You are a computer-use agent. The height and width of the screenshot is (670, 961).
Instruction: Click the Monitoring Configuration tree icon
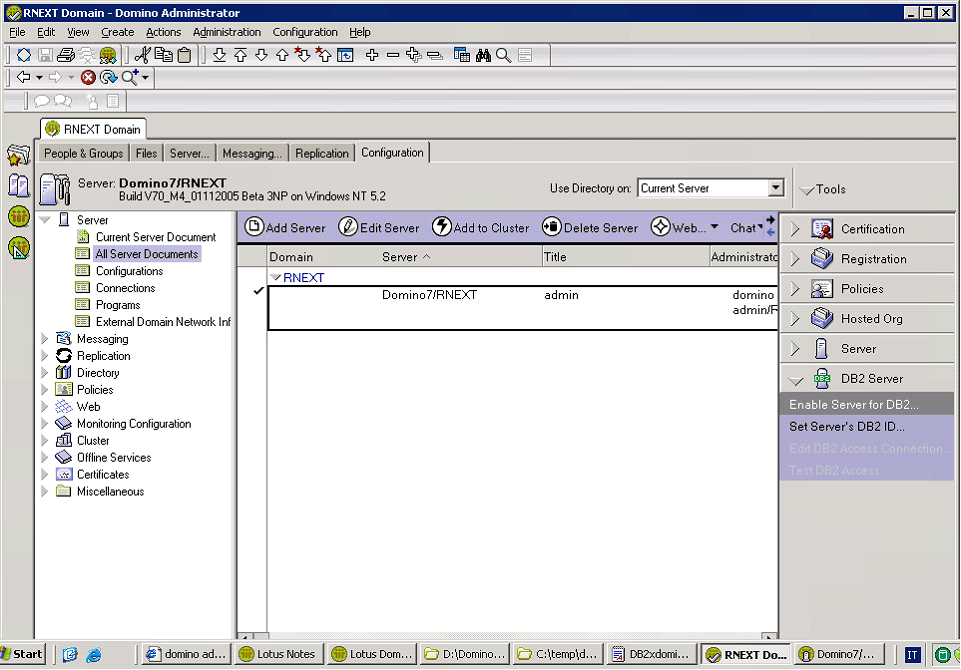click(x=64, y=424)
